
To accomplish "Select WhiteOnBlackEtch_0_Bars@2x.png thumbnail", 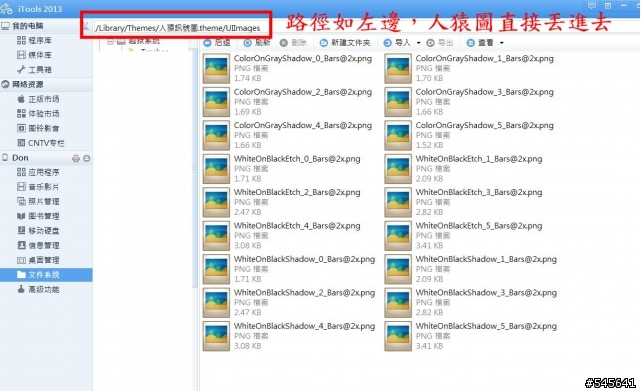I will (x=216, y=169).
